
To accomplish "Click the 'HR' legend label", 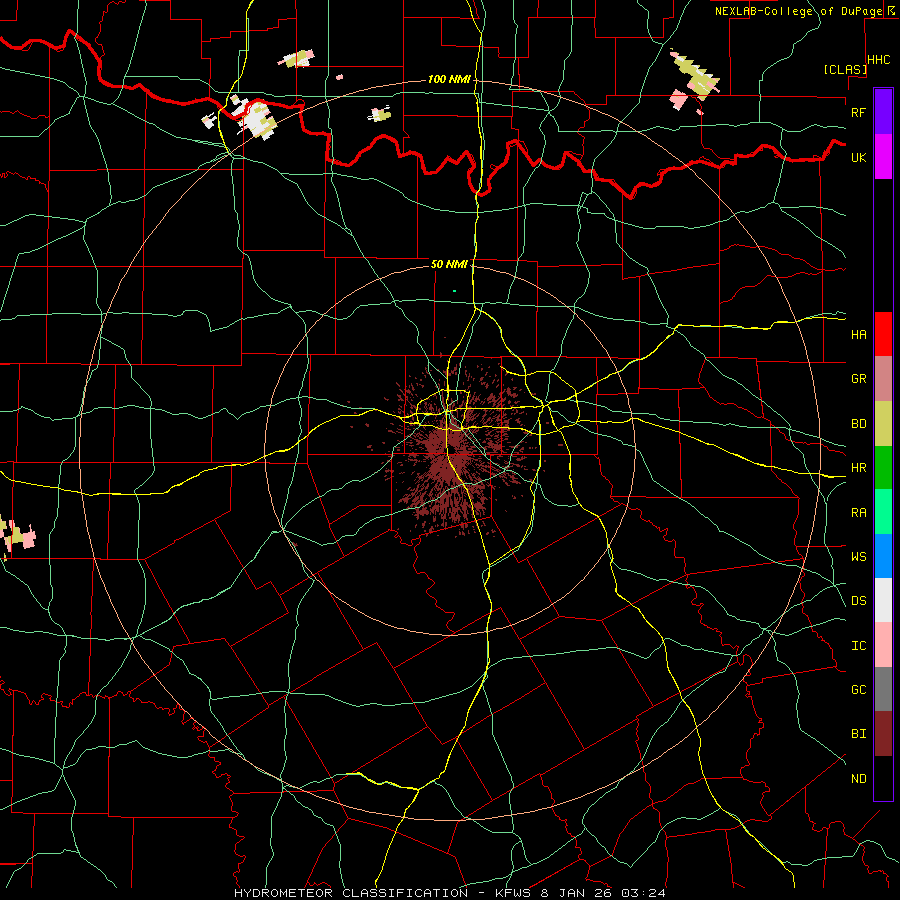I will [859, 468].
